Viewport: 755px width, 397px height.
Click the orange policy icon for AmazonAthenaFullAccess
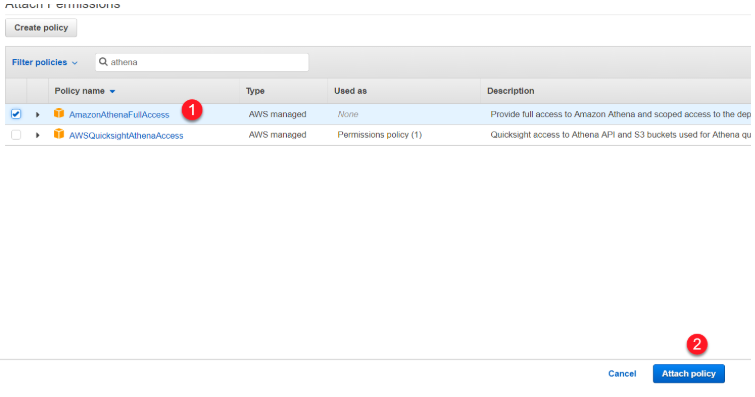[x=59, y=113]
